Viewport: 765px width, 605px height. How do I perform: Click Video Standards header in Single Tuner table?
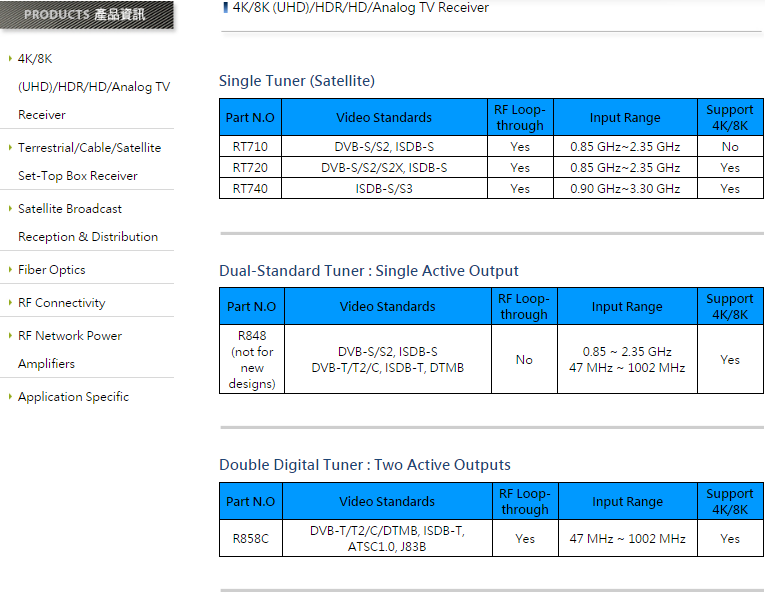(384, 117)
